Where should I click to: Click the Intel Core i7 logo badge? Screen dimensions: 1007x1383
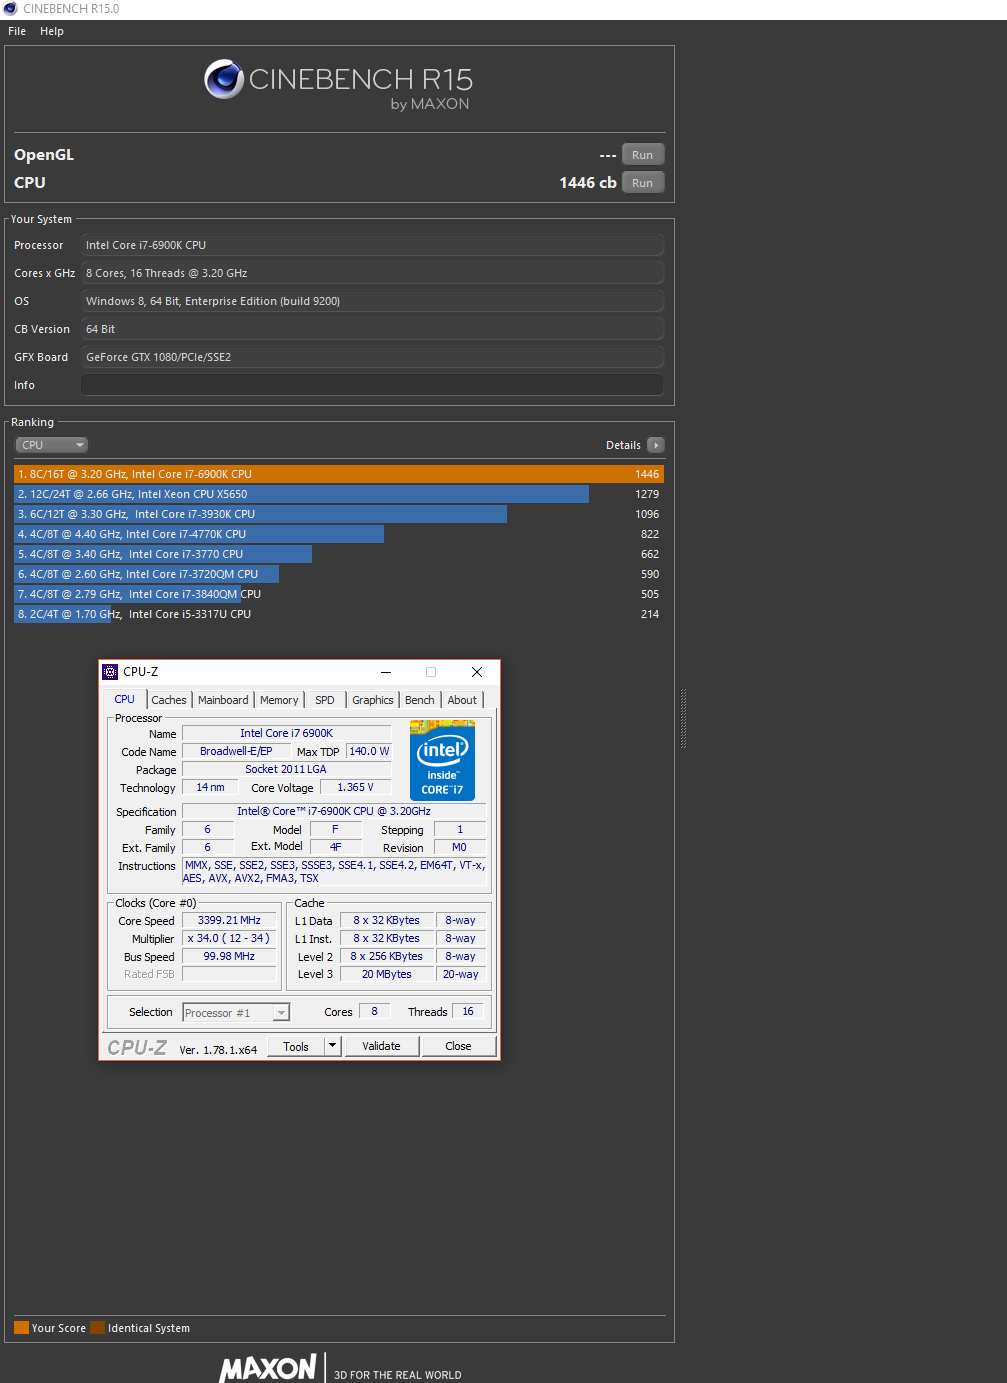(x=442, y=760)
